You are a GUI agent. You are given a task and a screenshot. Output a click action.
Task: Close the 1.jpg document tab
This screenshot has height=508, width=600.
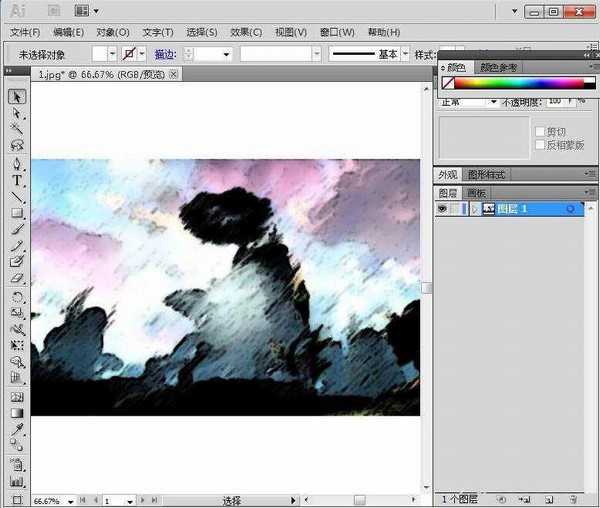(173, 74)
